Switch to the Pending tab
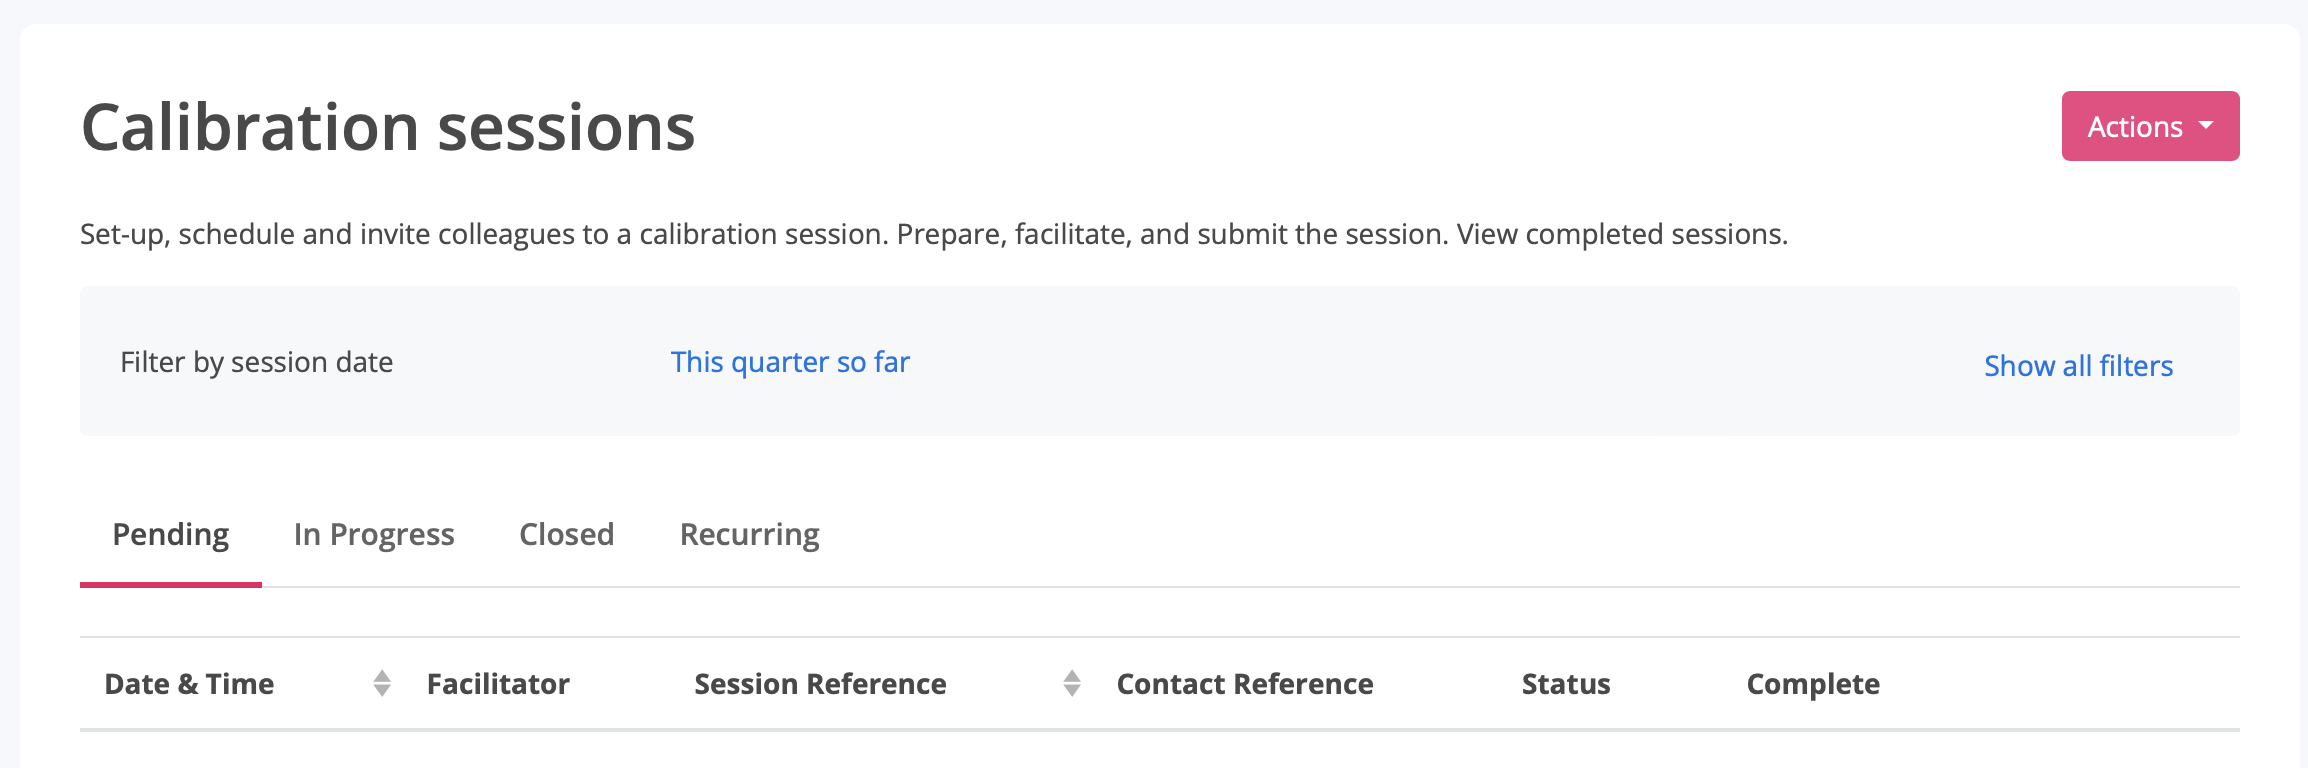 [x=171, y=535]
